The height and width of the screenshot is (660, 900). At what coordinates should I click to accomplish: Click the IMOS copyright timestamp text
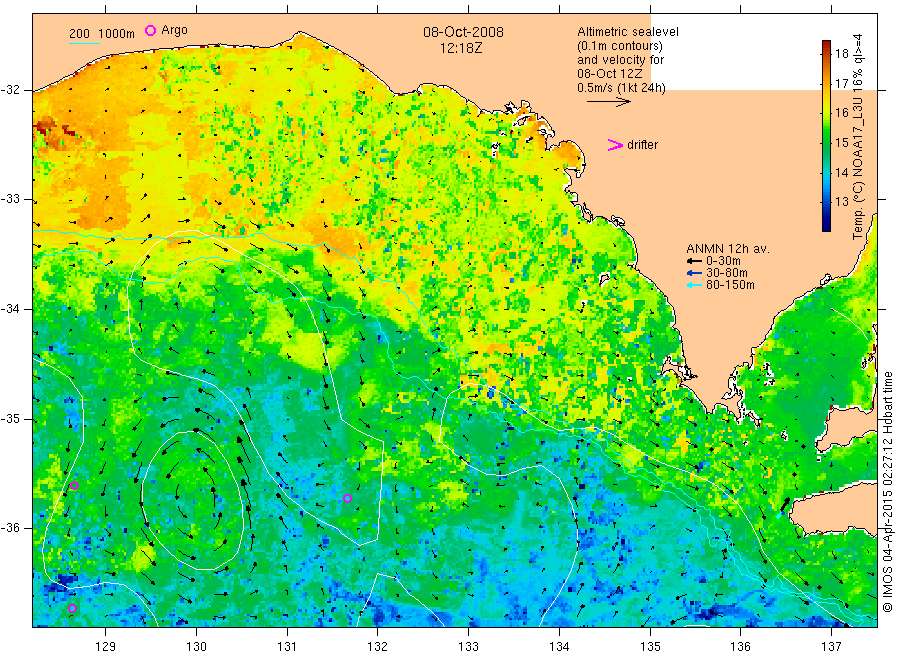[887, 492]
